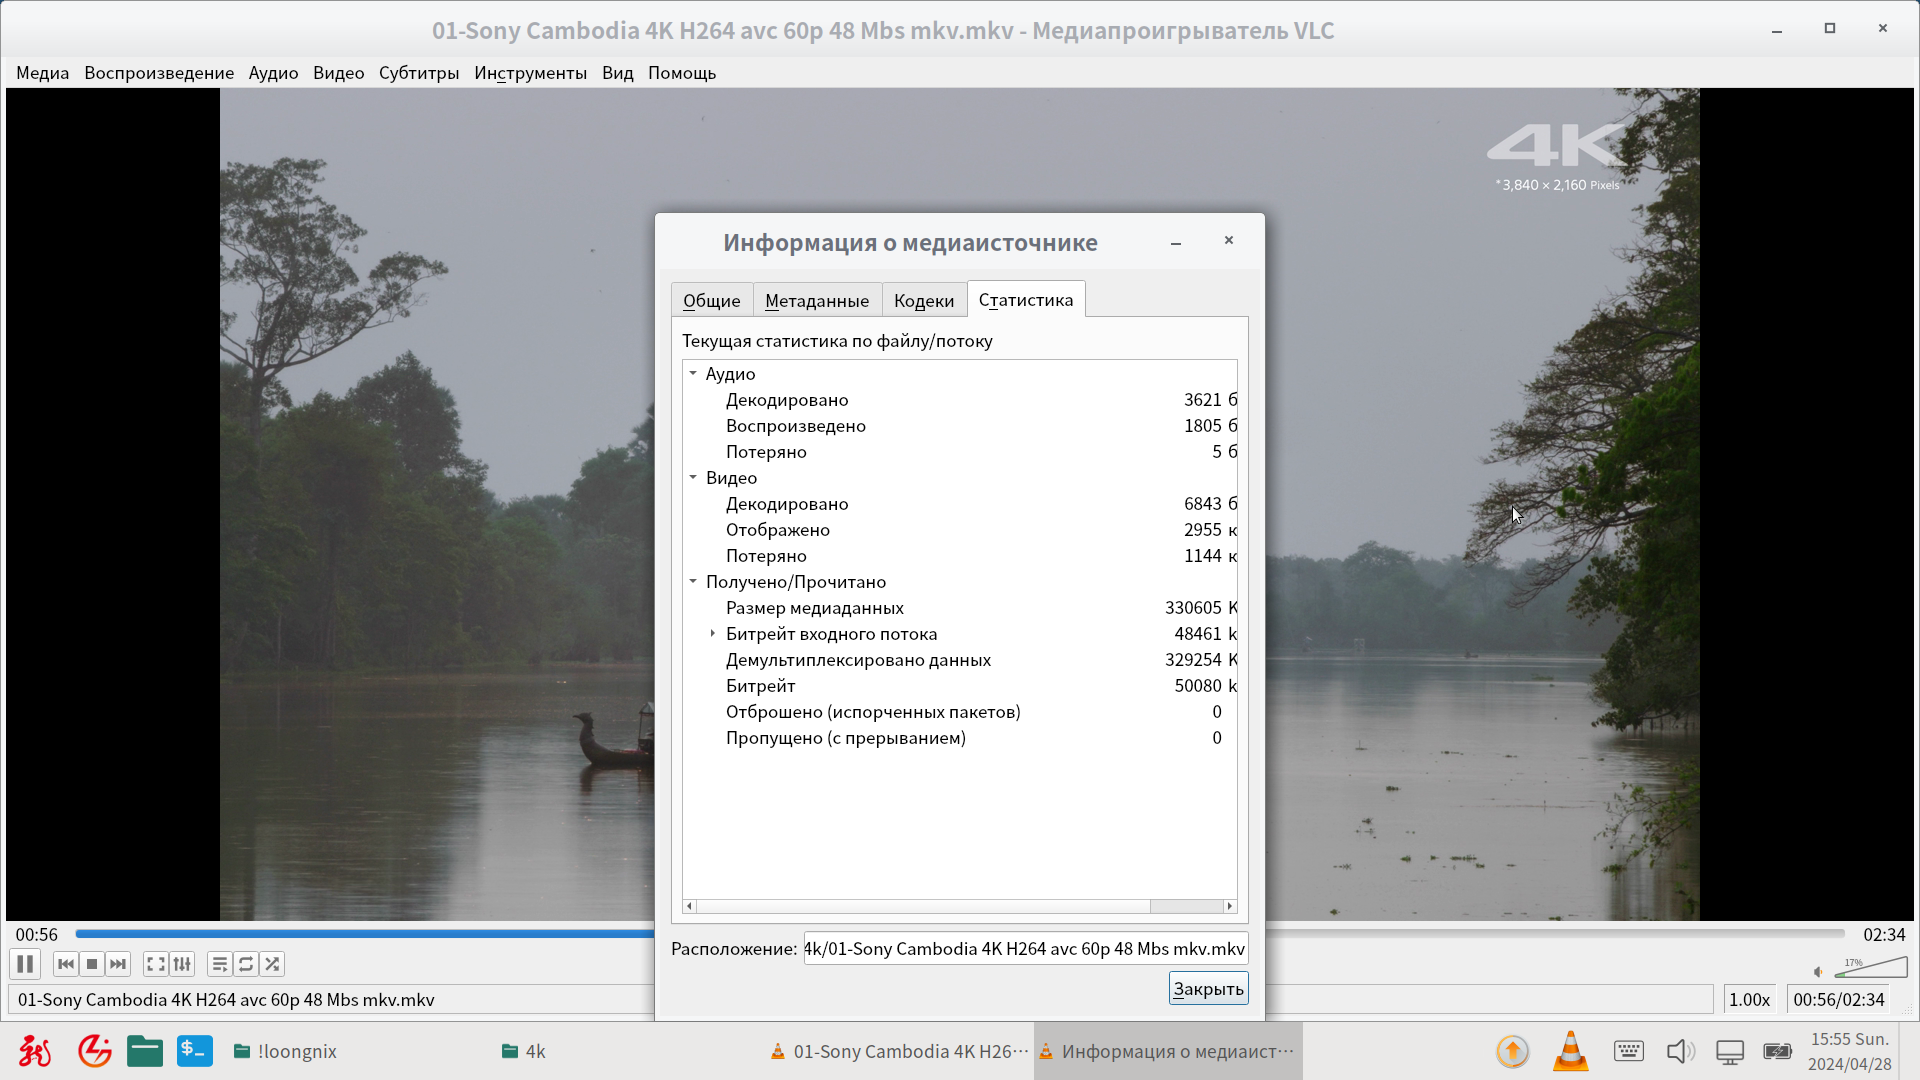Toggle fullscreen video mode
The width and height of the screenshot is (1920, 1080).
(x=156, y=964)
